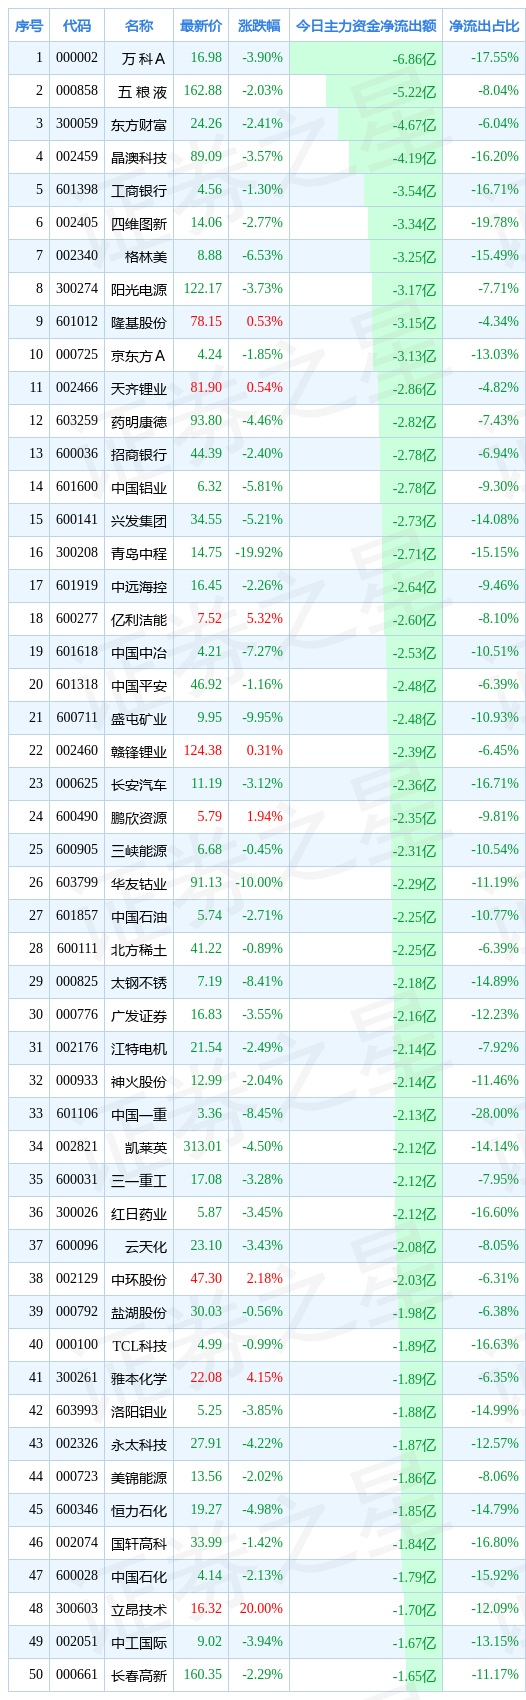This screenshot has width=526, height=1700.
Task: Click the 涨跌幅 column header
Action: coord(260,26)
